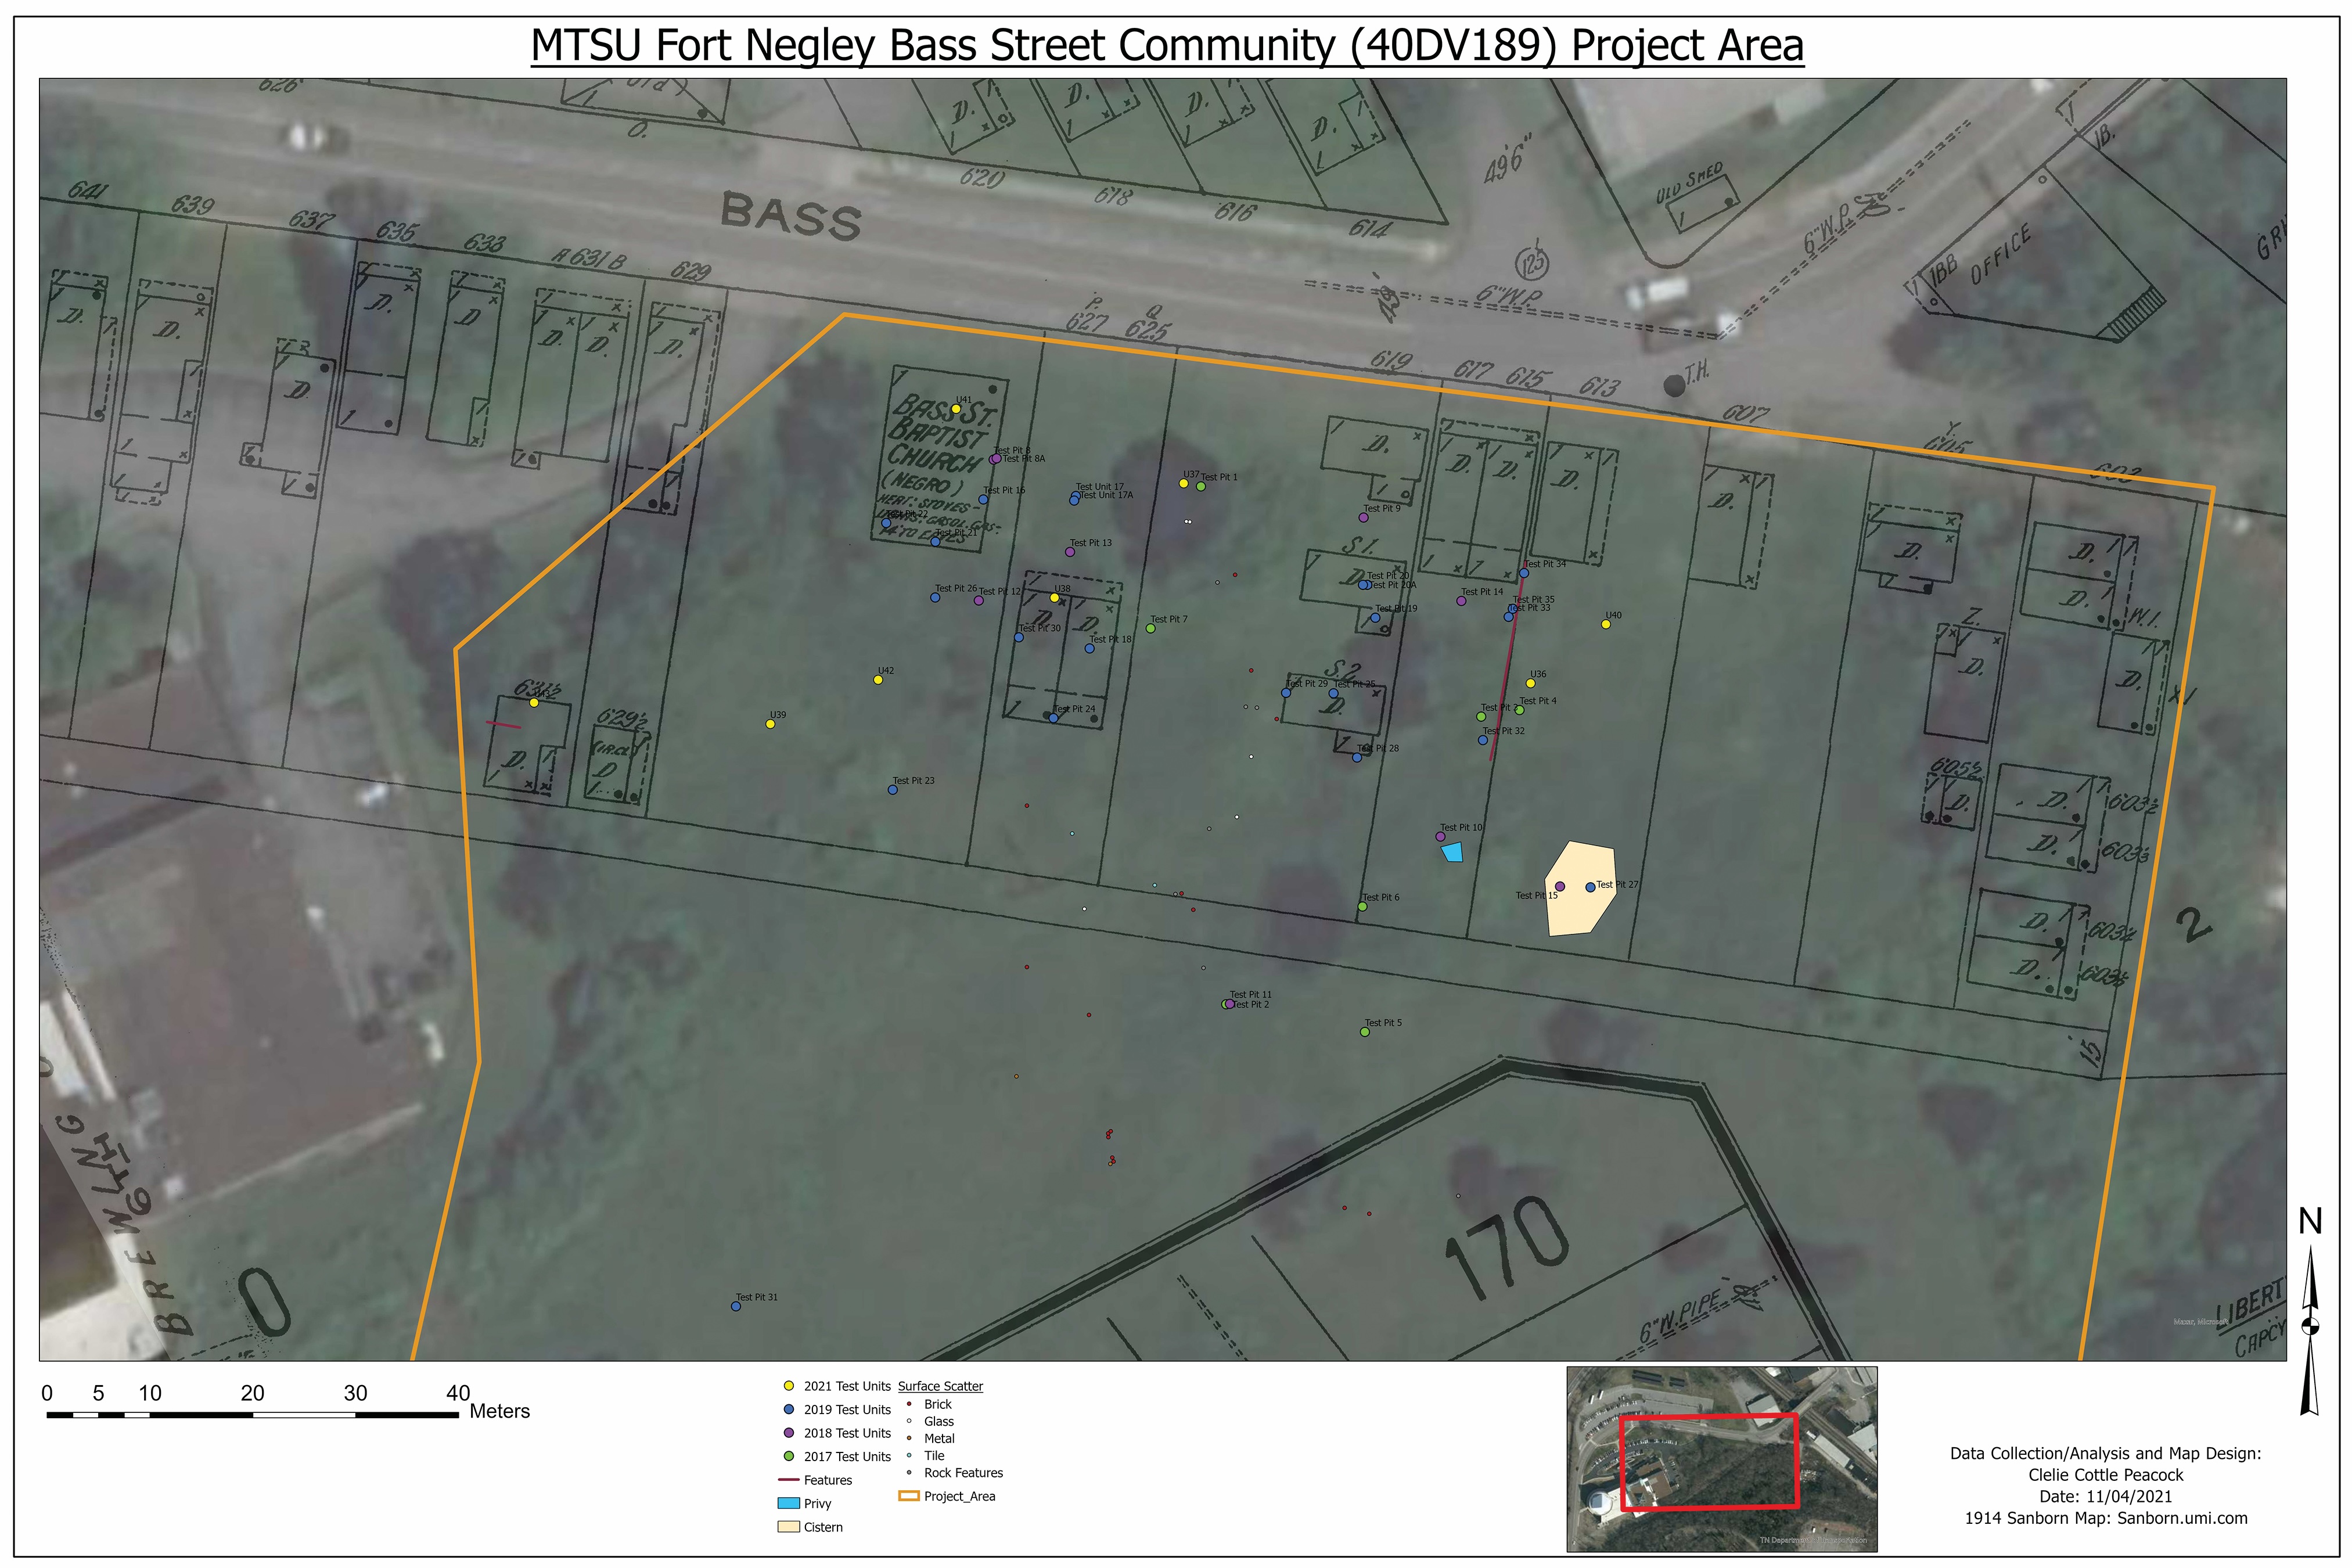Select the purple Test Pit 15 marker

click(1560, 887)
